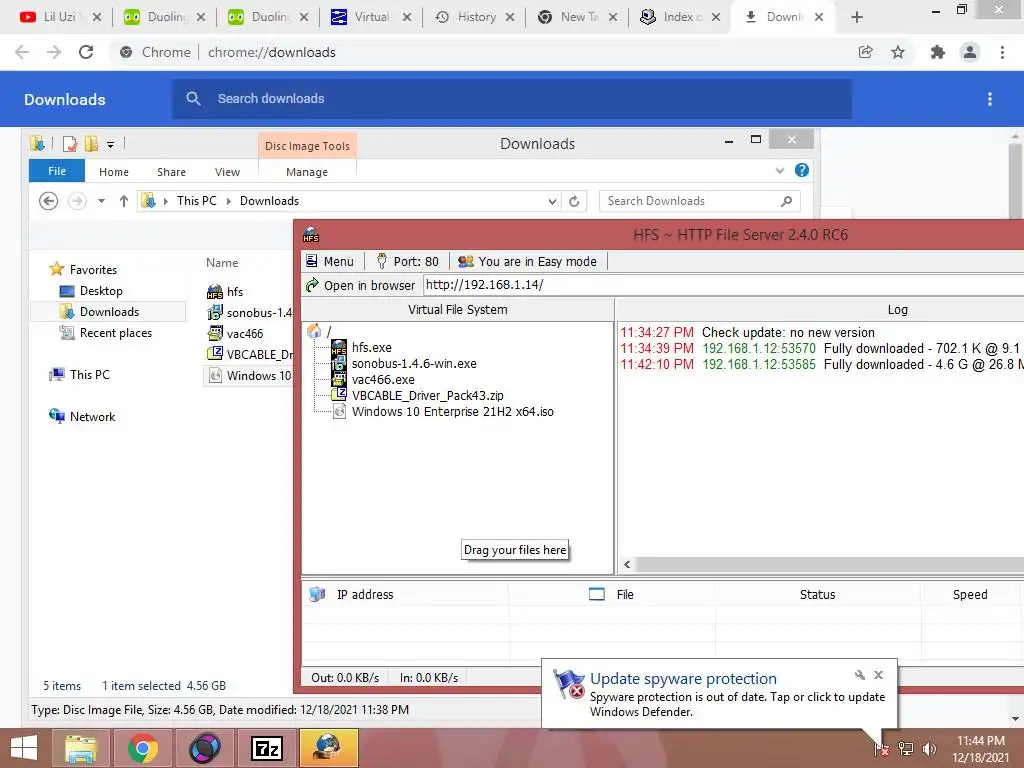Click the Chrome share page icon
1024x768 pixels.
click(x=865, y=52)
